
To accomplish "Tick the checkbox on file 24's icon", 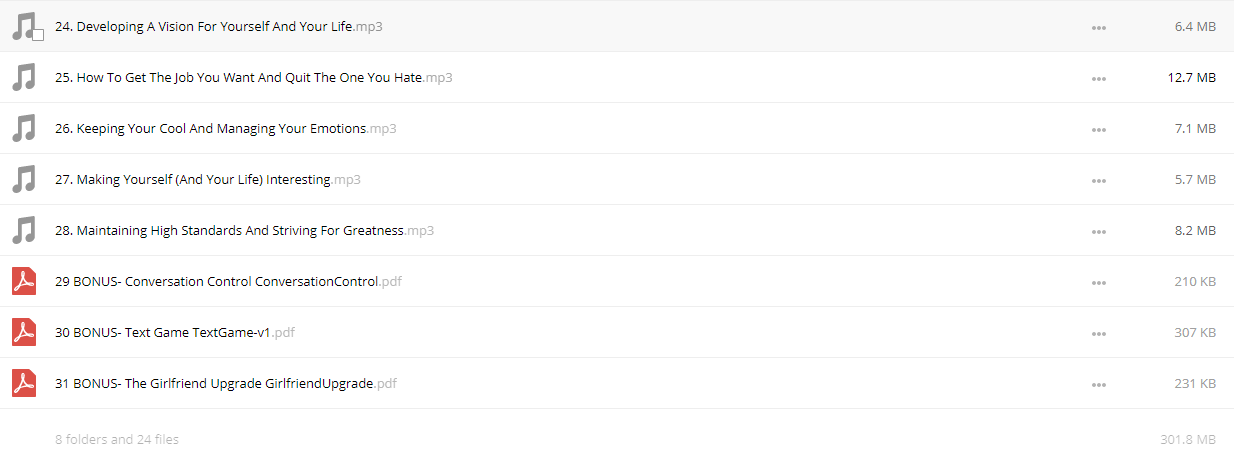I will (x=38, y=35).
